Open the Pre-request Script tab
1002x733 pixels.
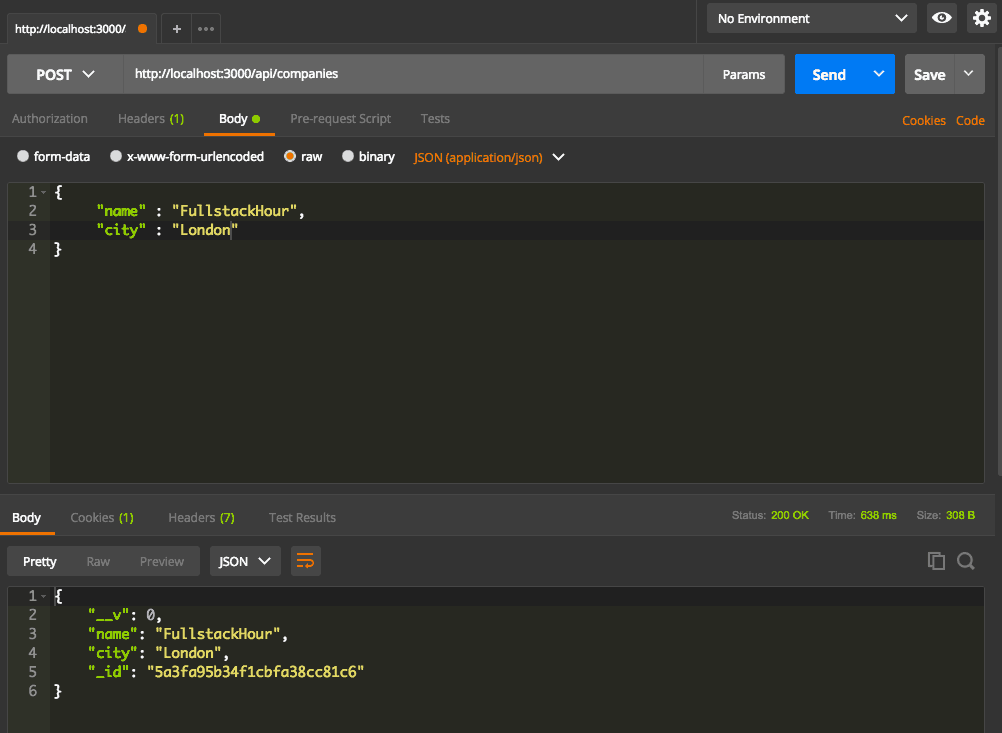pyautogui.click(x=341, y=119)
